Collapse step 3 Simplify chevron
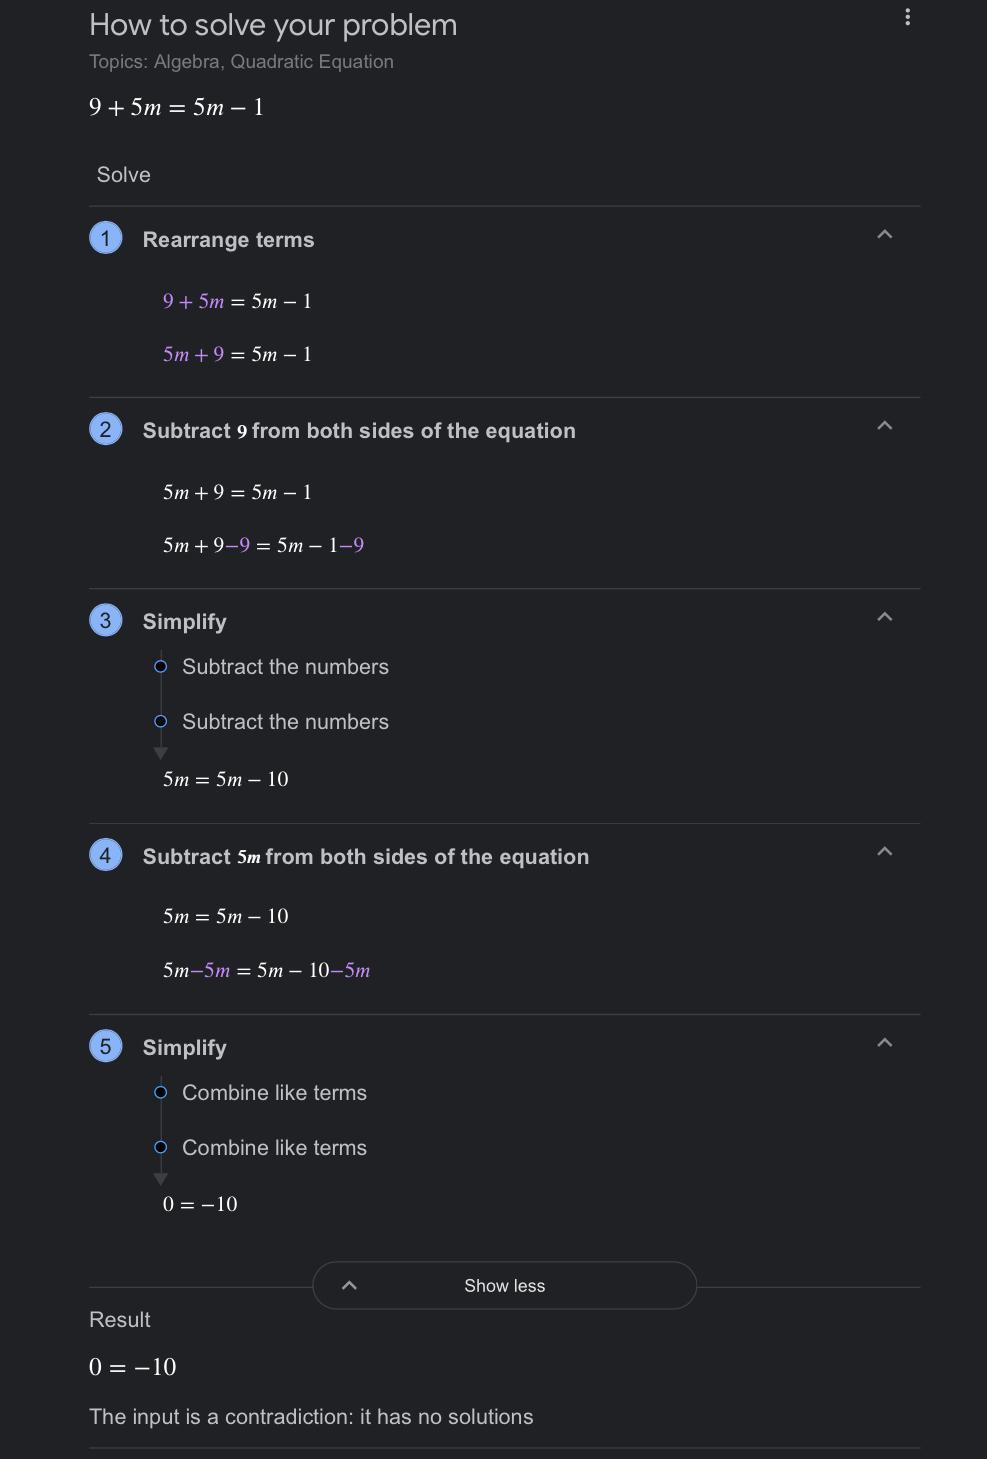 click(x=884, y=617)
